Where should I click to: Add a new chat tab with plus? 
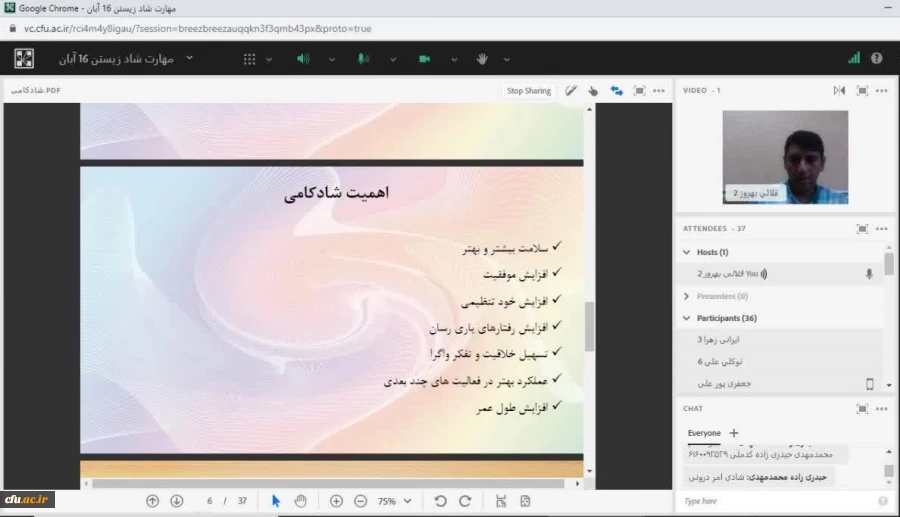[x=734, y=433]
